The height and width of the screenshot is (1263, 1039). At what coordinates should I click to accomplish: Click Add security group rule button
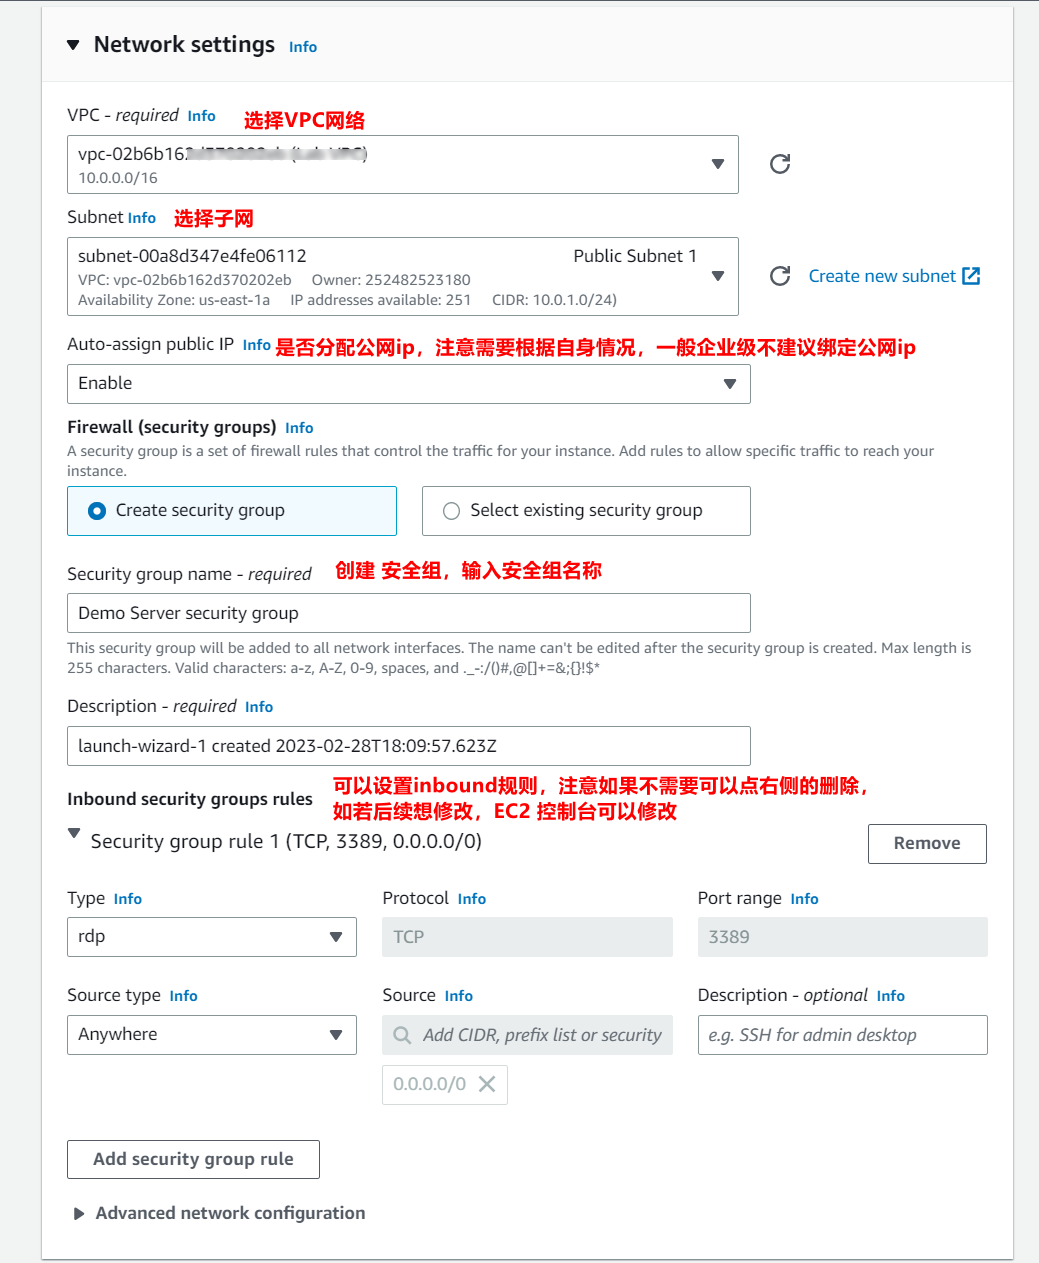[193, 1159]
